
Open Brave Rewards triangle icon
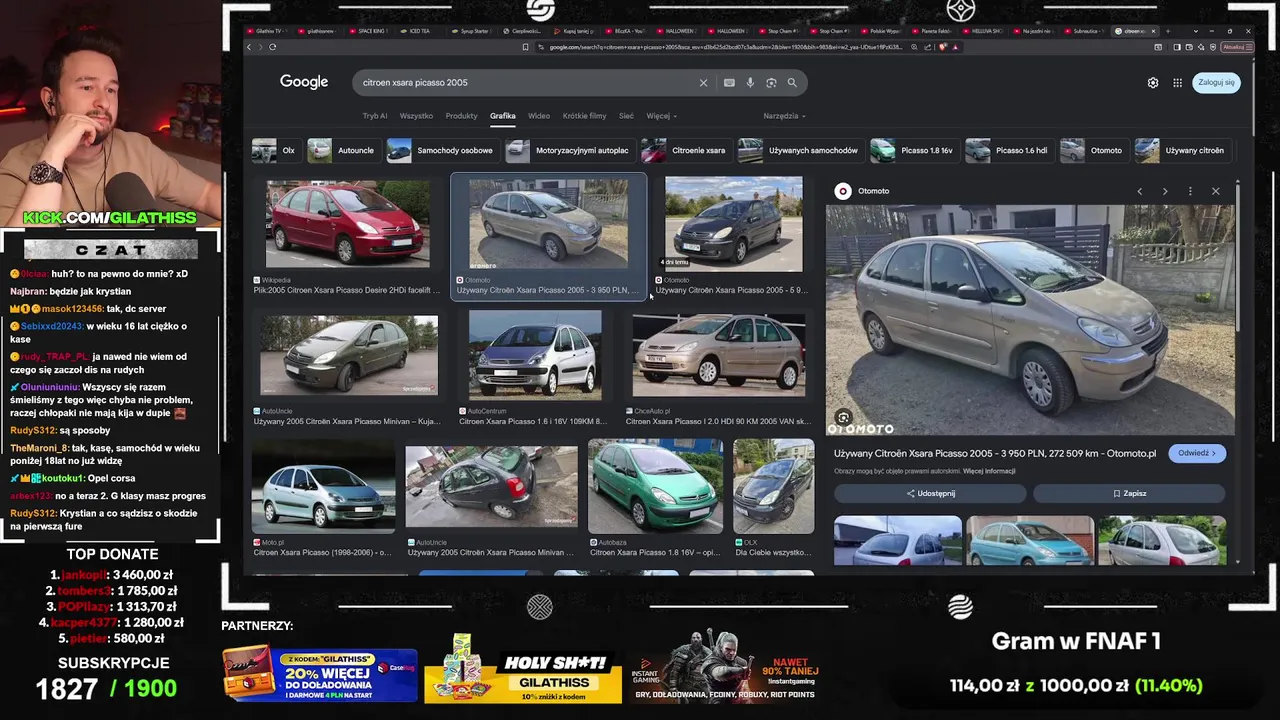955,47
